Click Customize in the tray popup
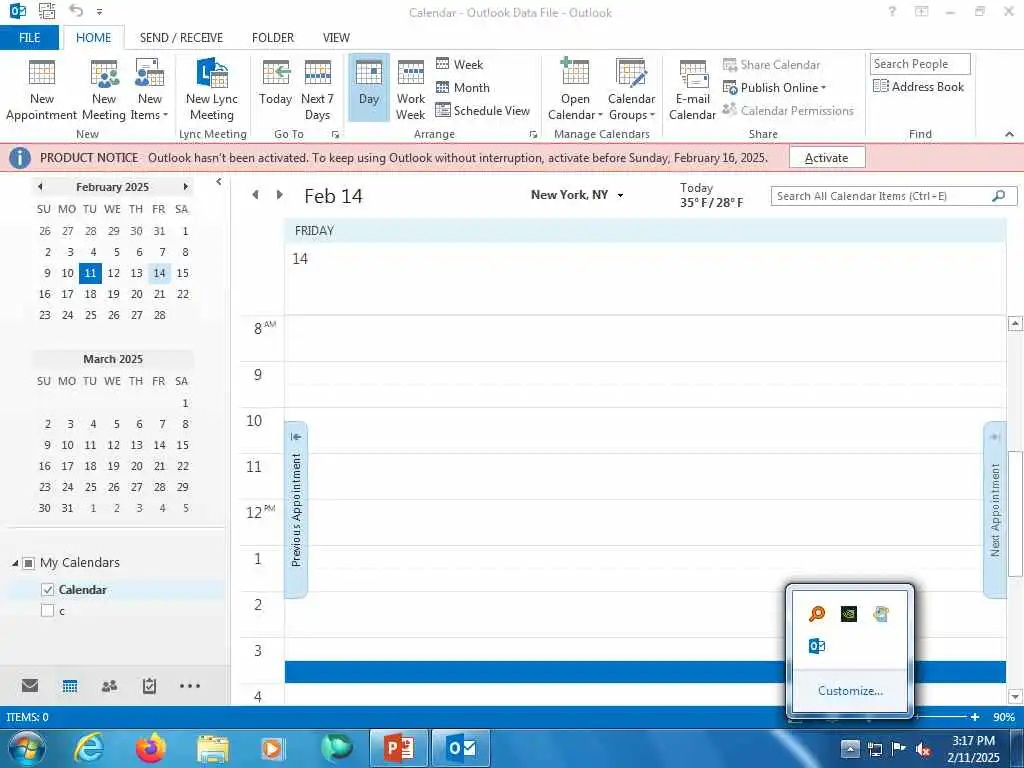Viewport: 1024px width, 768px height. coord(850,691)
